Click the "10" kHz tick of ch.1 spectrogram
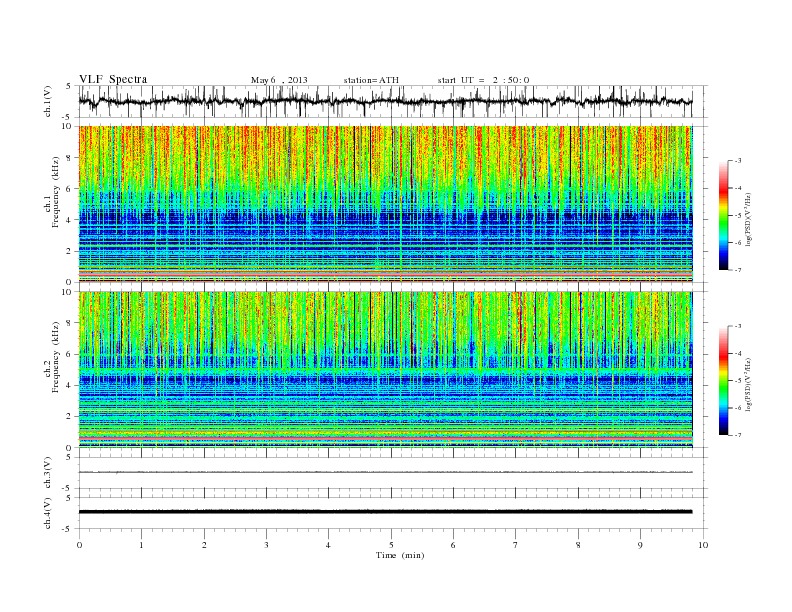 coord(68,126)
